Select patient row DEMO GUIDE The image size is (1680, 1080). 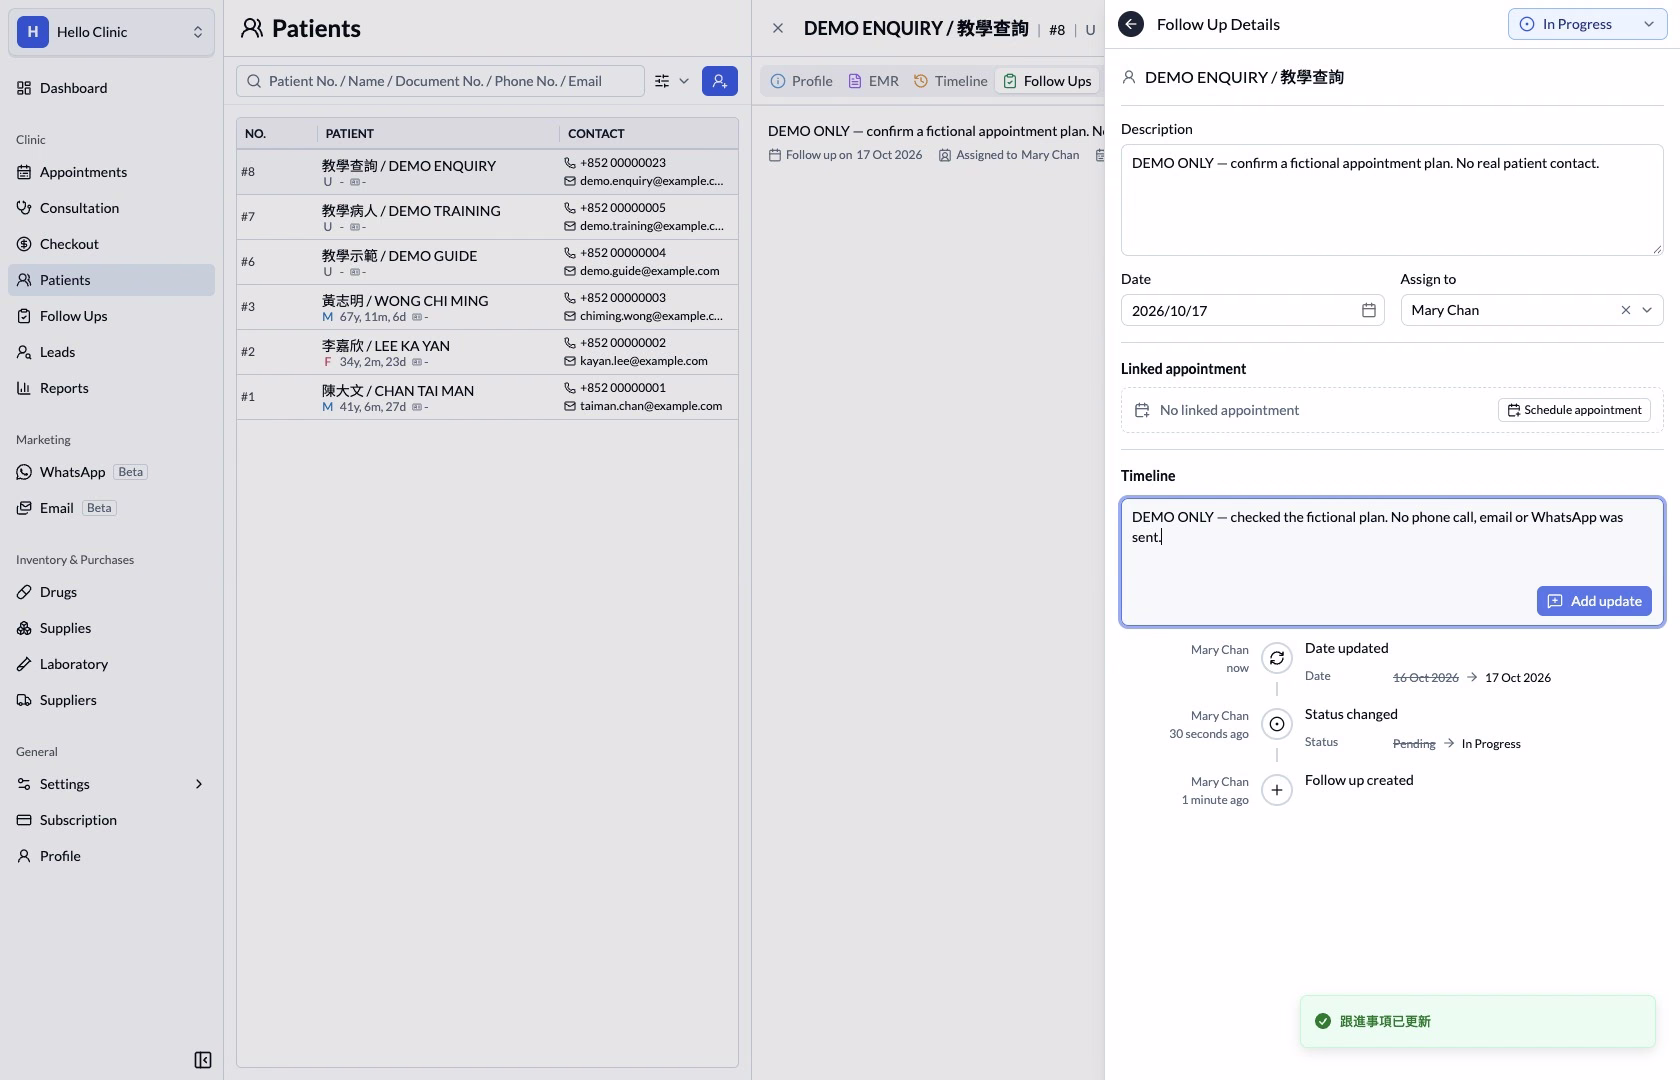click(488, 262)
